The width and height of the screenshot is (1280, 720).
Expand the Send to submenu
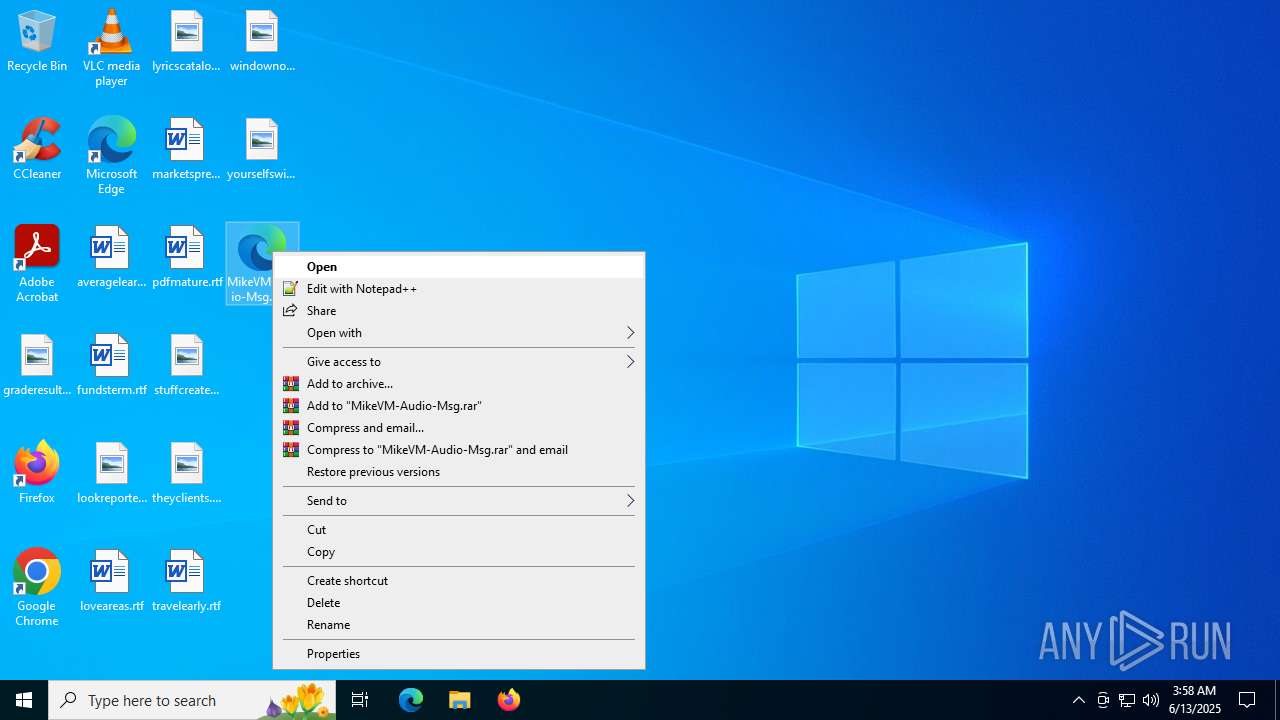[459, 501]
